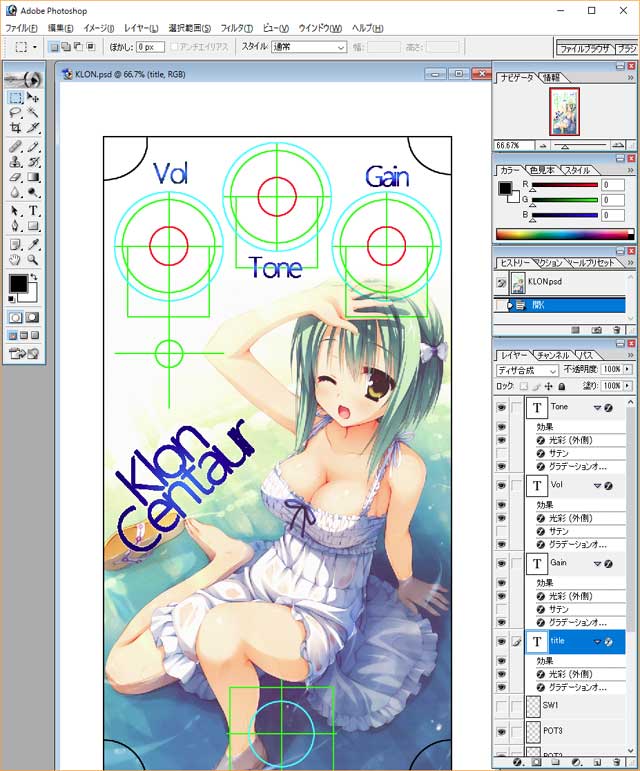Select the Path Selection tool
Image resolution: width=640 pixels, height=771 pixels.
pyautogui.click(x=16, y=211)
